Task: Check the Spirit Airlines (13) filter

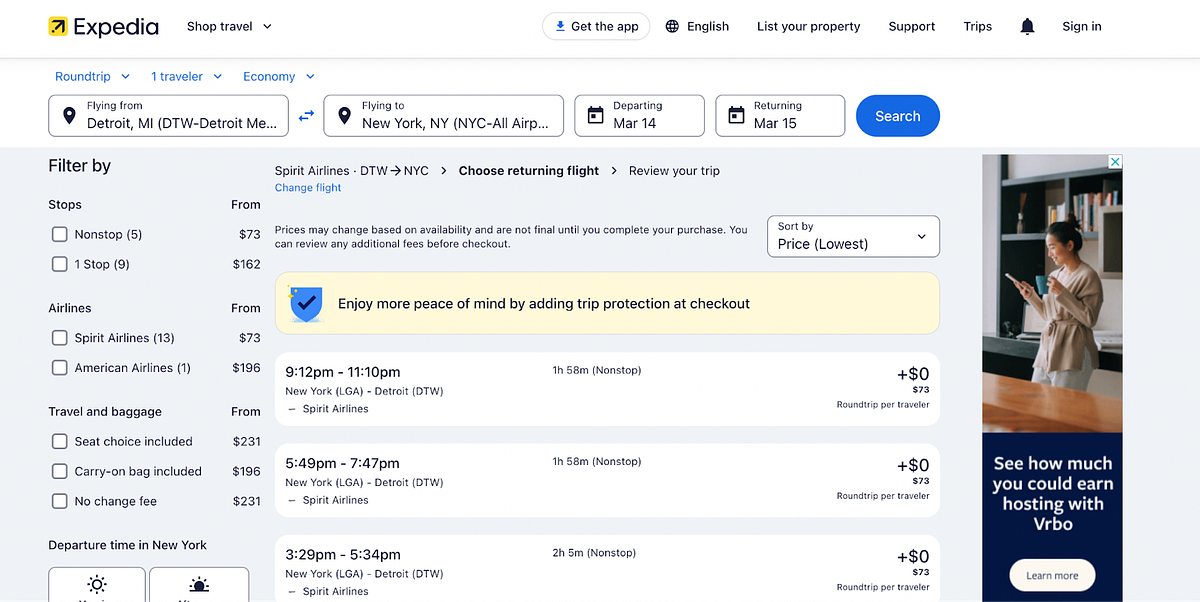Action: tap(59, 338)
